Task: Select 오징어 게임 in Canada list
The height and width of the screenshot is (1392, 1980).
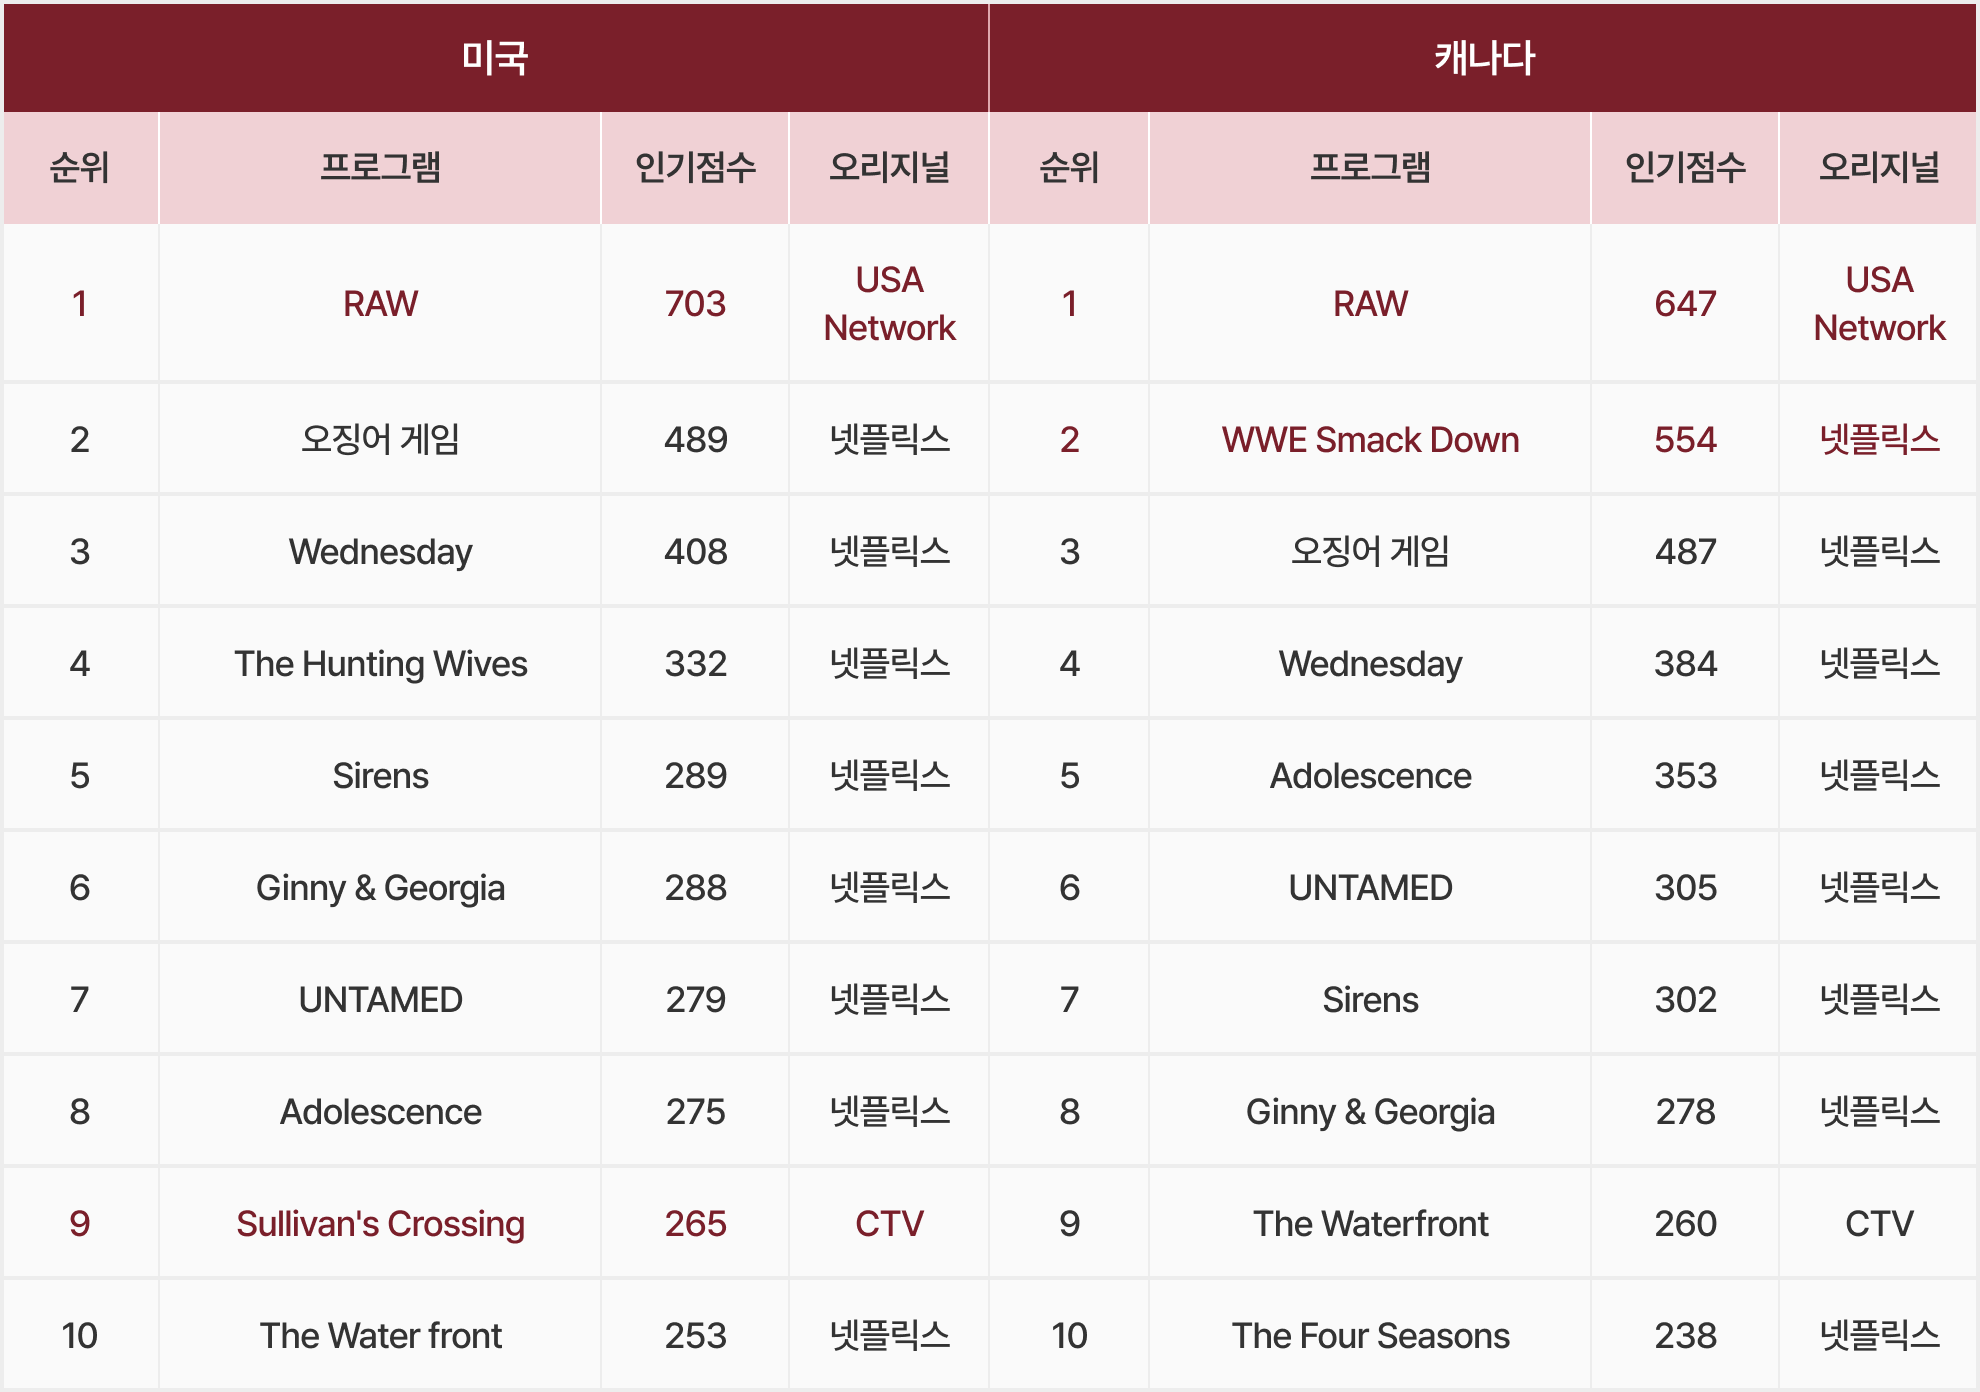Action: click(x=1370, y=552)
